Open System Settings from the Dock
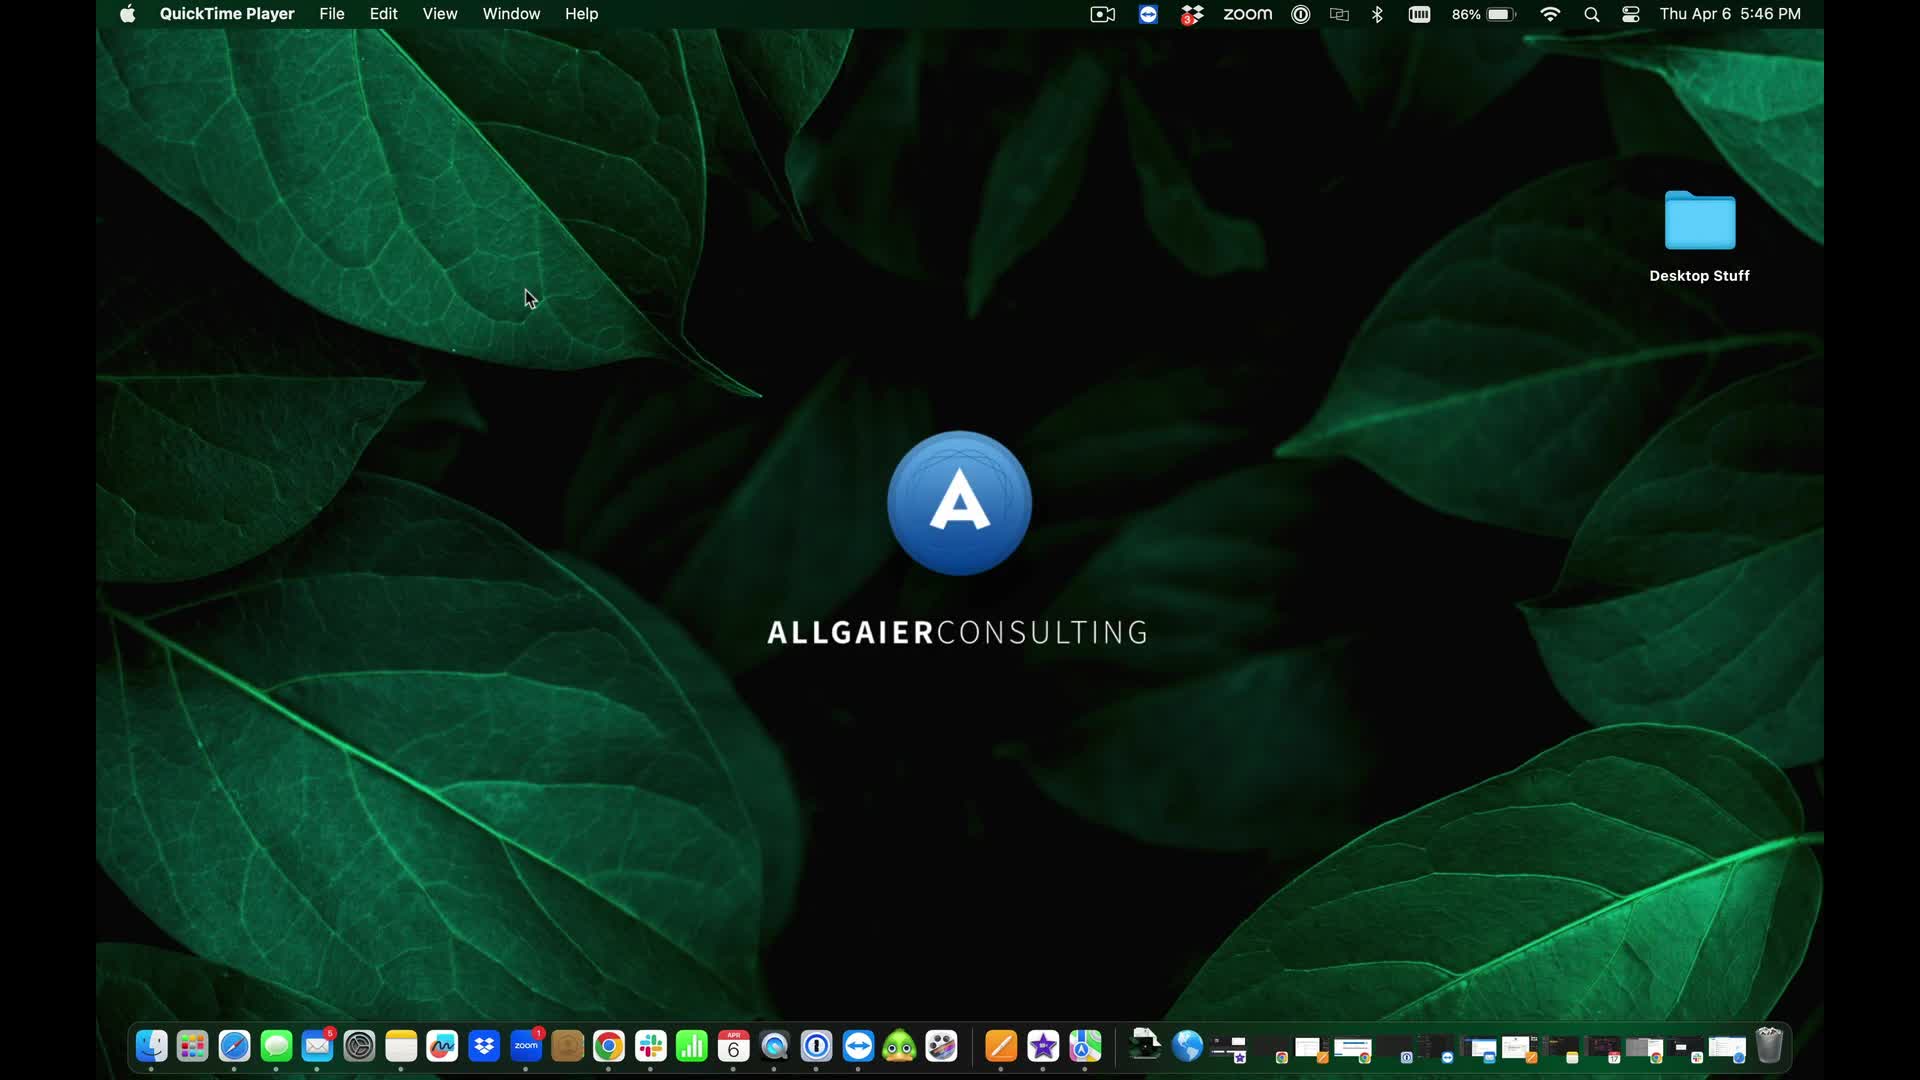This screenshot has width=1920, height=1080. pos(359,1046)
